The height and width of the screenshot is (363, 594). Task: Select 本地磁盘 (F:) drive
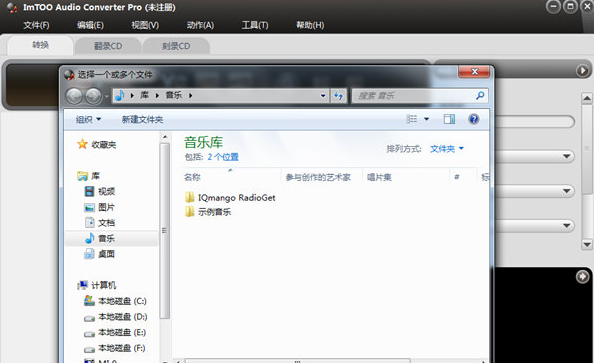[x=115, y=348]
